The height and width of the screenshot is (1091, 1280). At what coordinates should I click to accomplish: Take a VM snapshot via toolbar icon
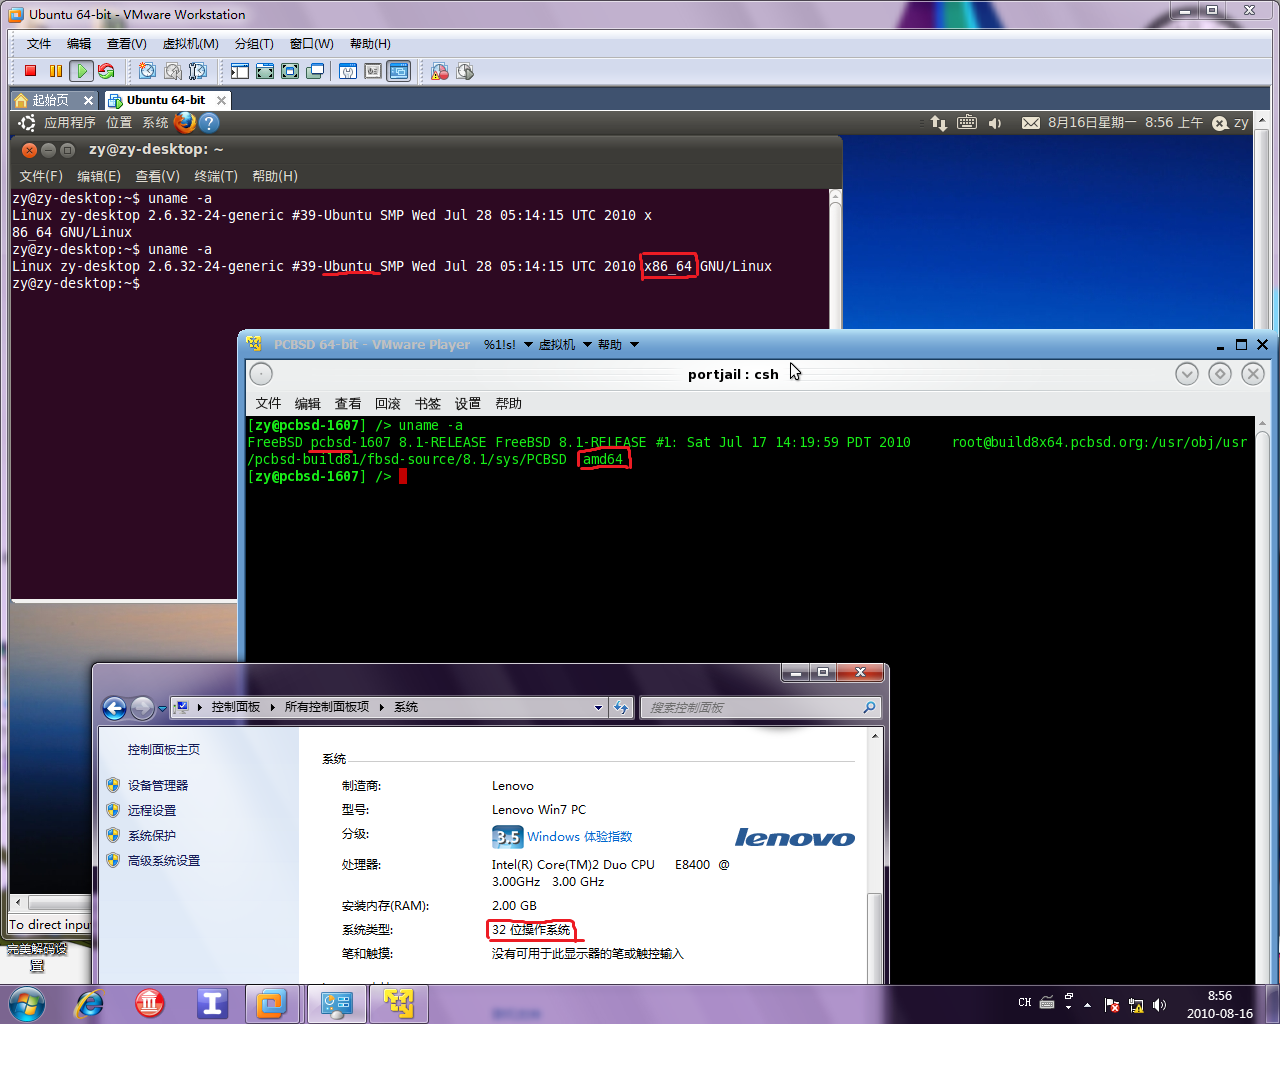[147, 71]
